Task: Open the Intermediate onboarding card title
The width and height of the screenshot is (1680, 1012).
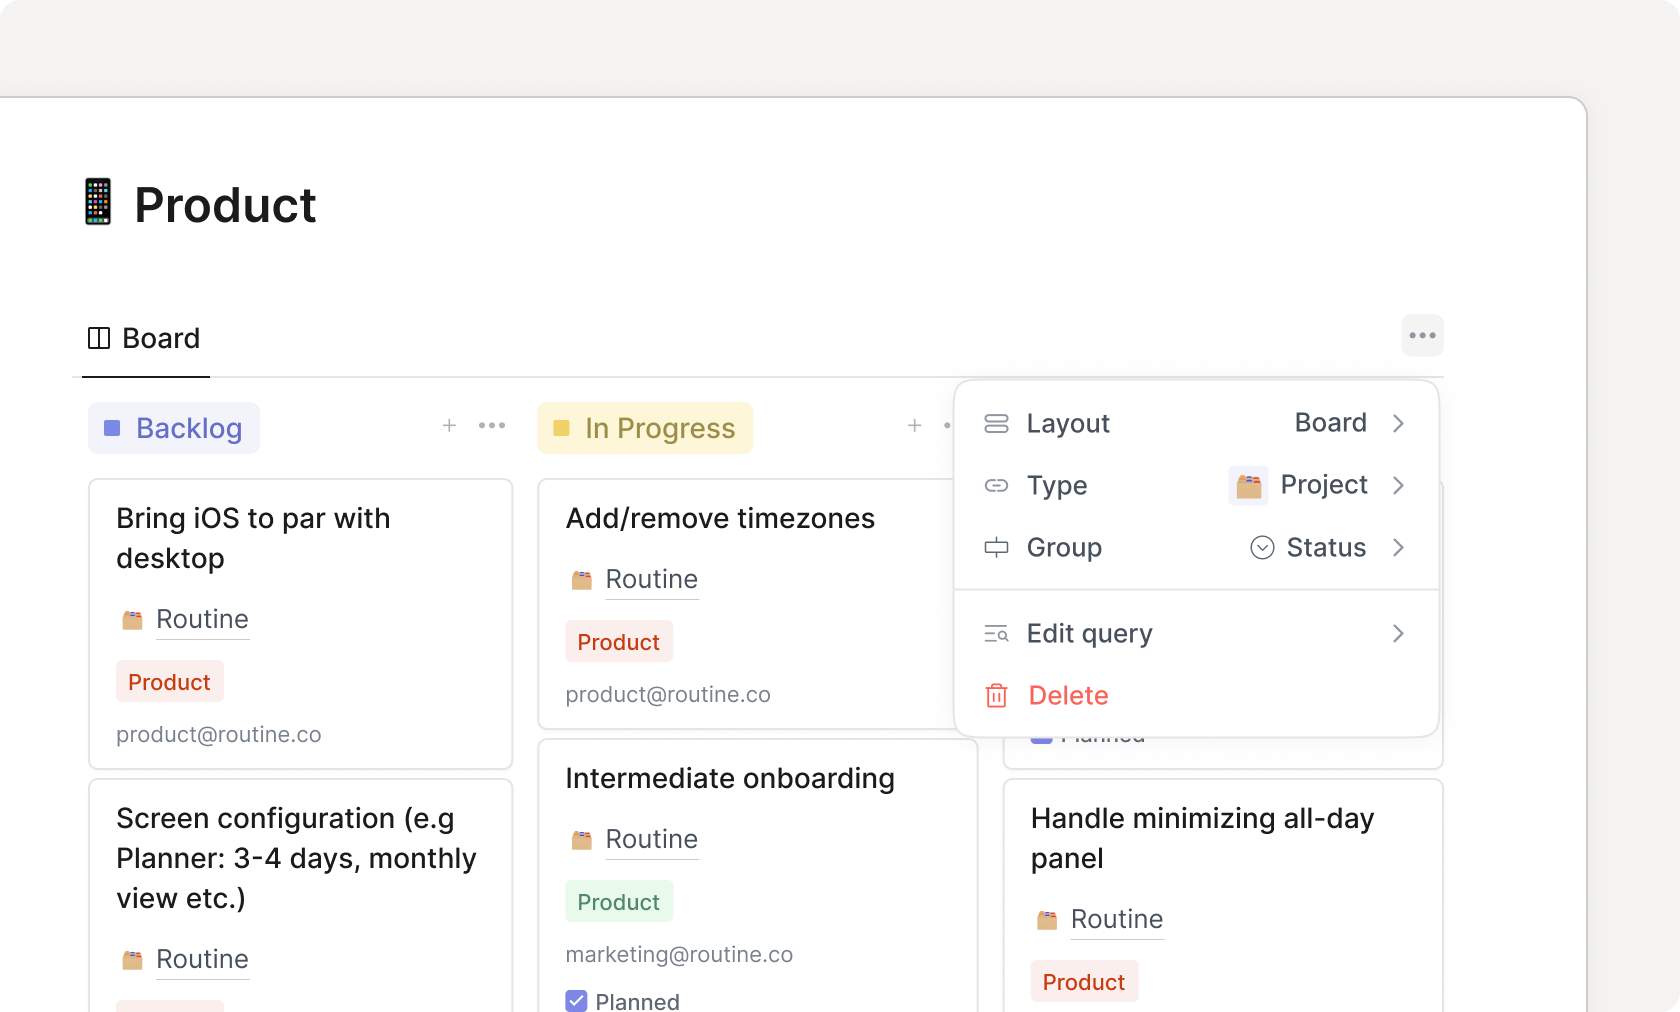Action: click(x=730, y=778)
